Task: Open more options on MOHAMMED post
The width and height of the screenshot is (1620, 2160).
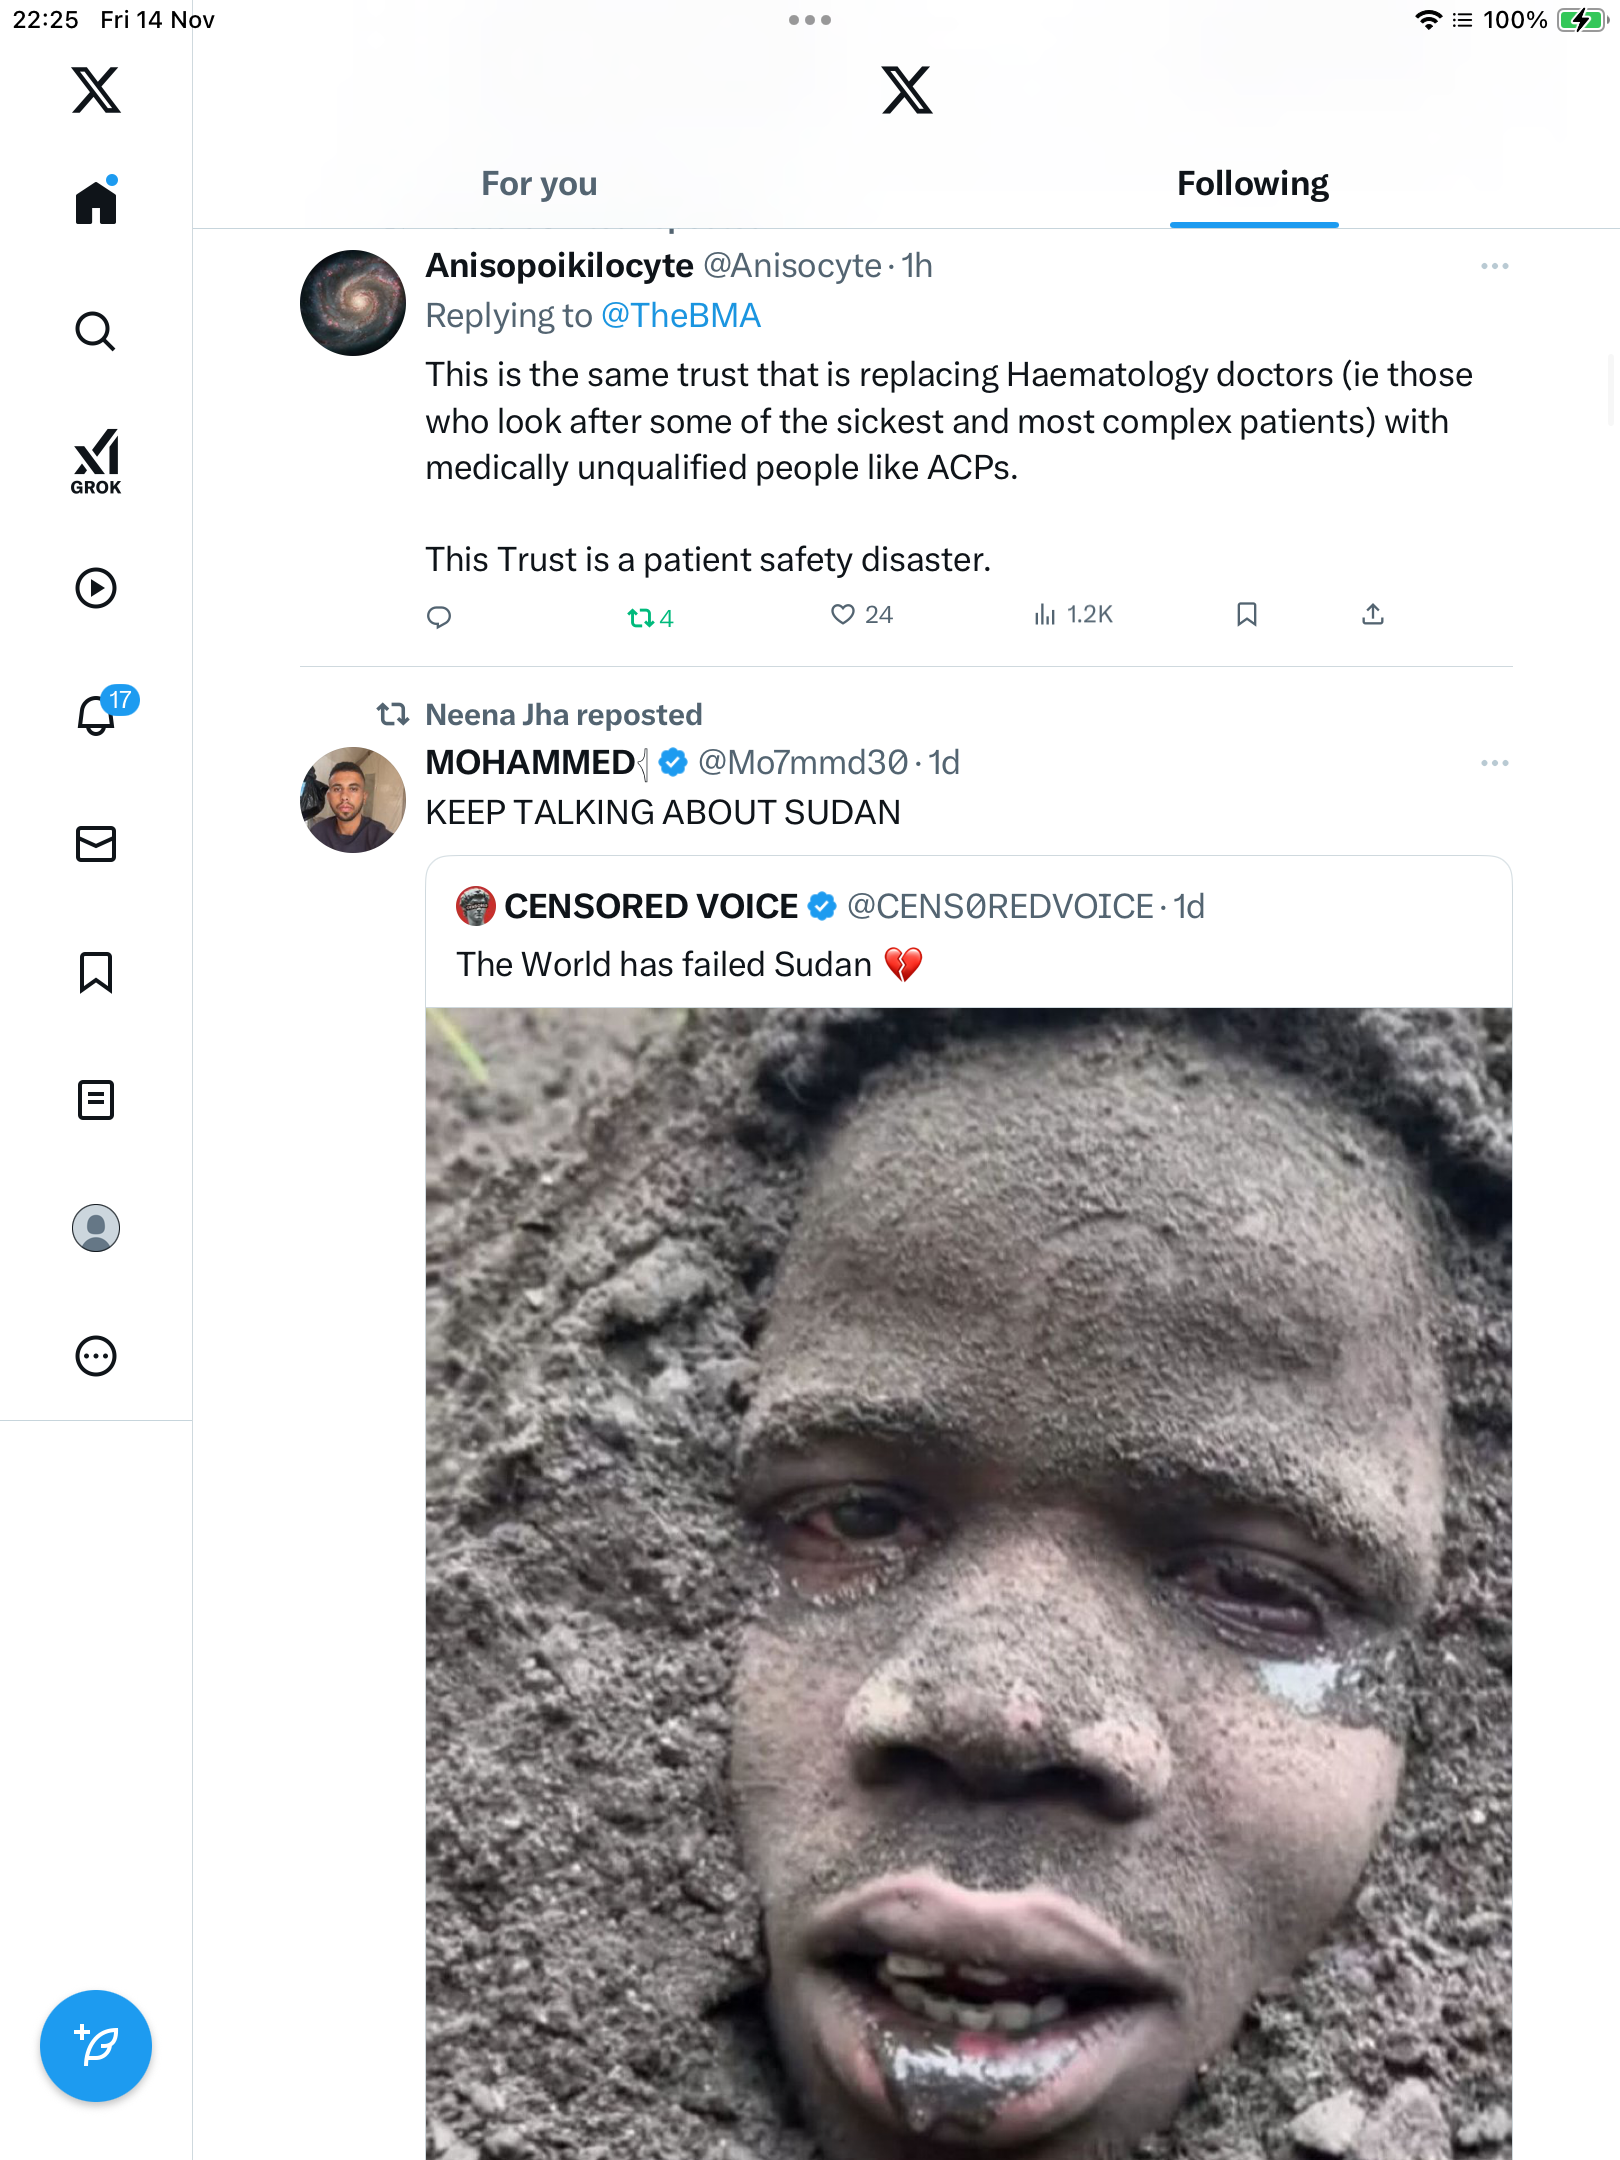Action: [x=1494, y=763]
